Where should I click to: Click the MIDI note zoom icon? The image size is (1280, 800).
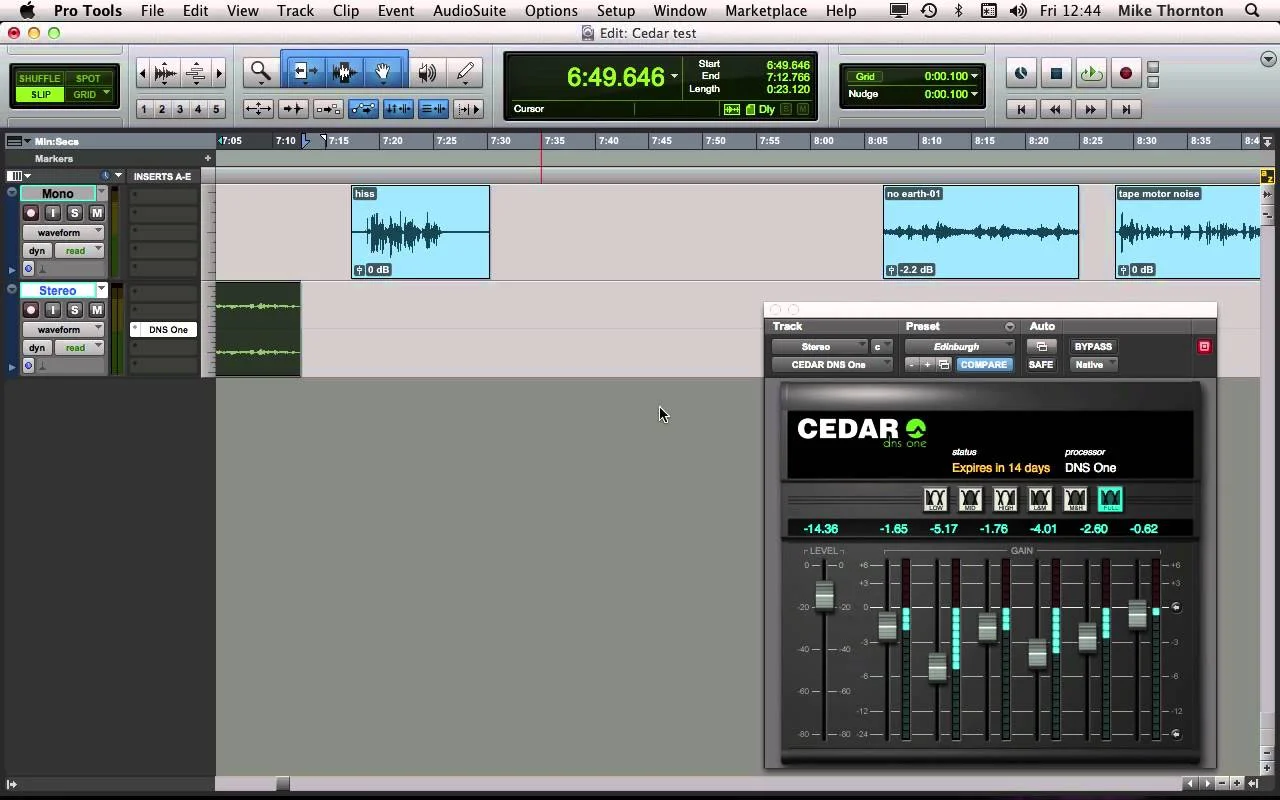(x=196, y=73)
